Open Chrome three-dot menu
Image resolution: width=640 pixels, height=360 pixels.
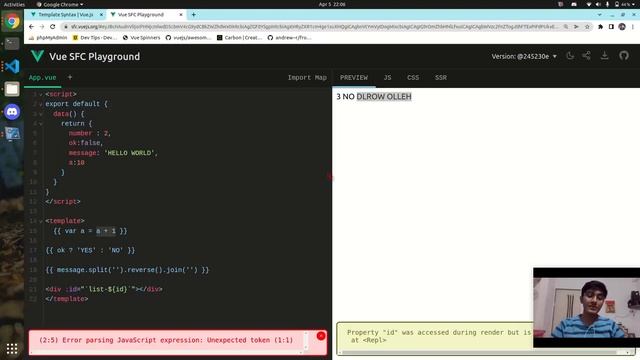633,27
